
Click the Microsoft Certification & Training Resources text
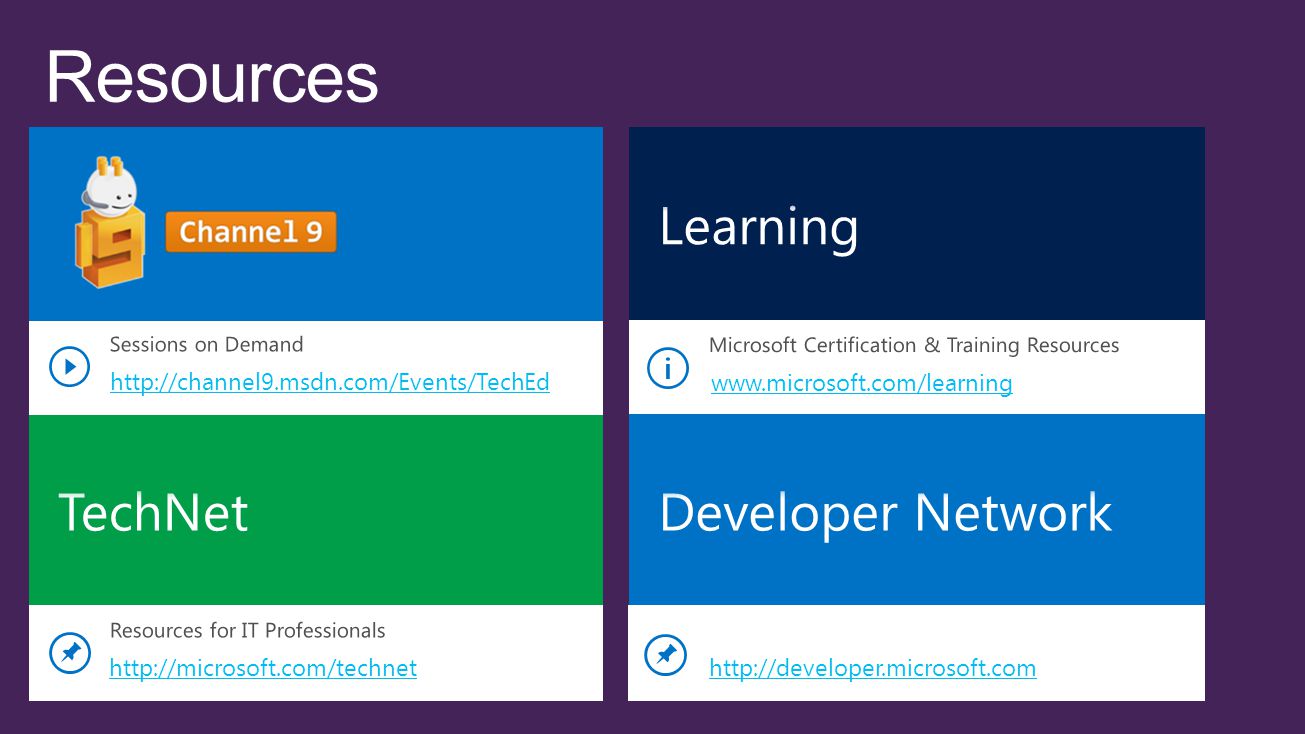[914, 345]
